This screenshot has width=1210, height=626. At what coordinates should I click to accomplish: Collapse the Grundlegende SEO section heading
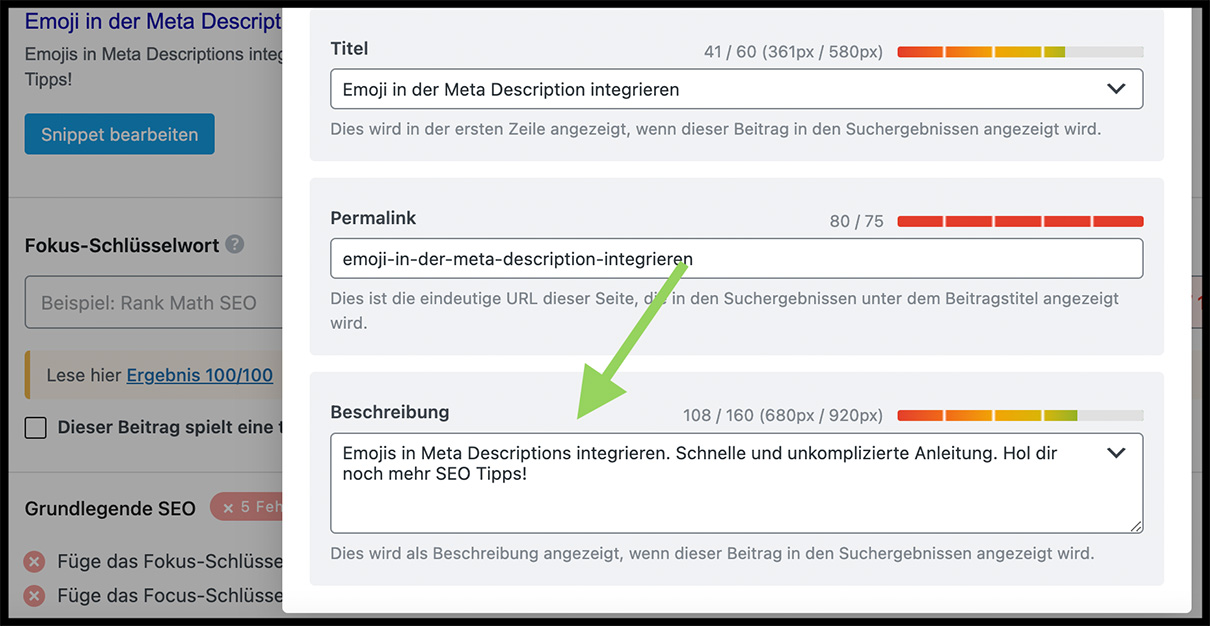click(x=110, y=508)
